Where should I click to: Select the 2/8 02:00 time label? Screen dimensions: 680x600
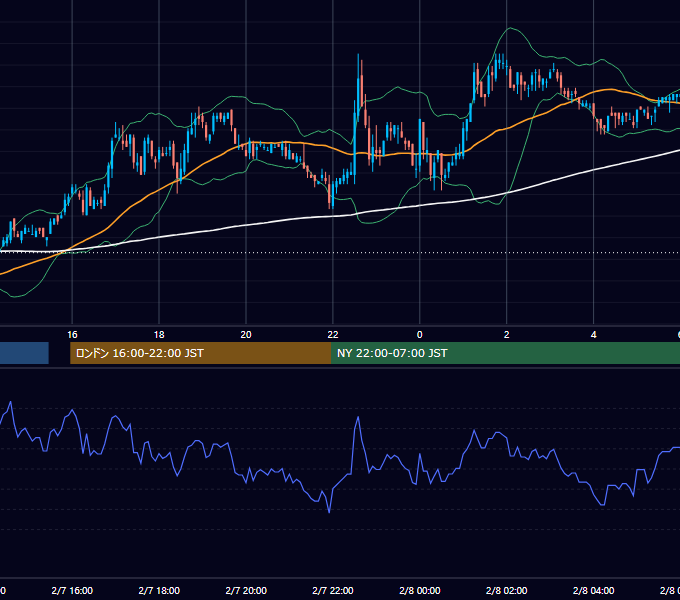tap(507, 590)
